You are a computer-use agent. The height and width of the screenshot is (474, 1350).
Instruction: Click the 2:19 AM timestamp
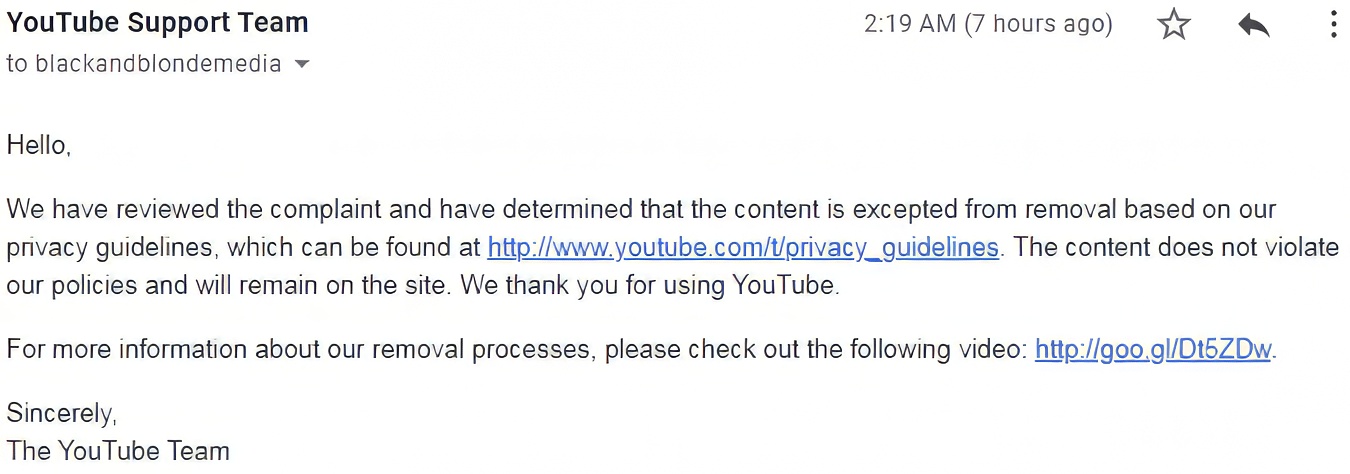[x=909, y=24]
